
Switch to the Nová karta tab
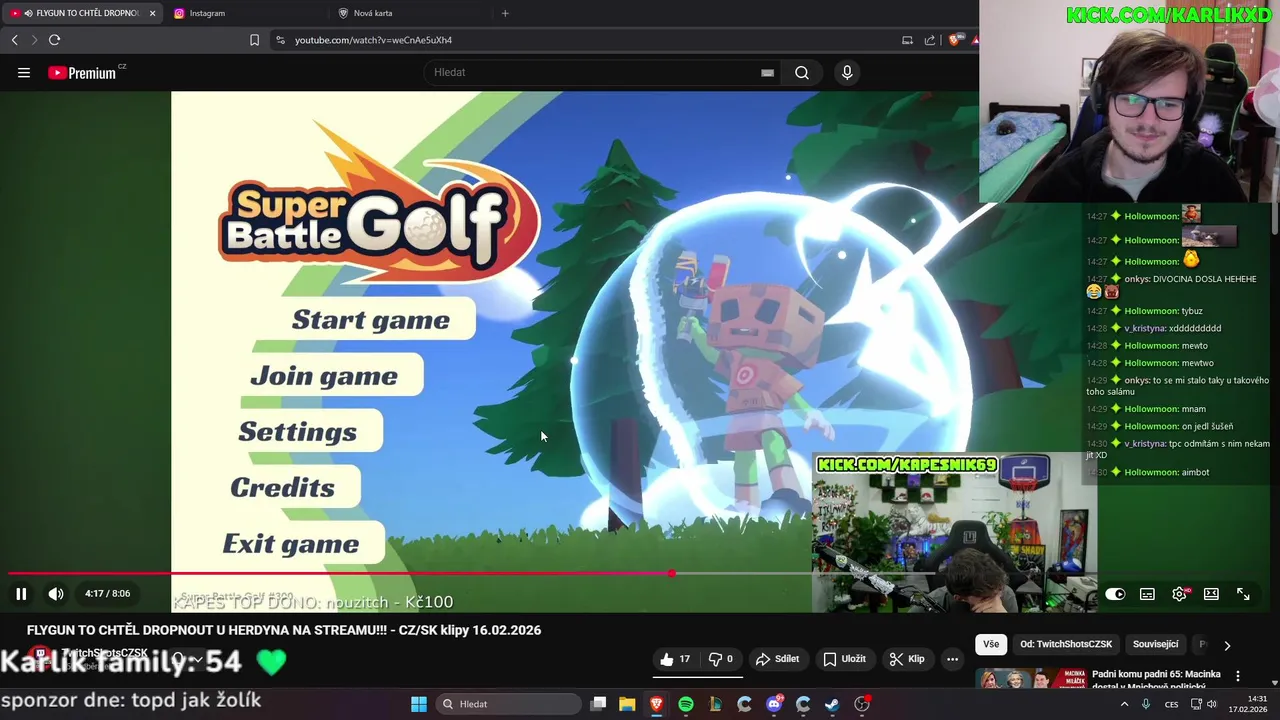[410, 13]
